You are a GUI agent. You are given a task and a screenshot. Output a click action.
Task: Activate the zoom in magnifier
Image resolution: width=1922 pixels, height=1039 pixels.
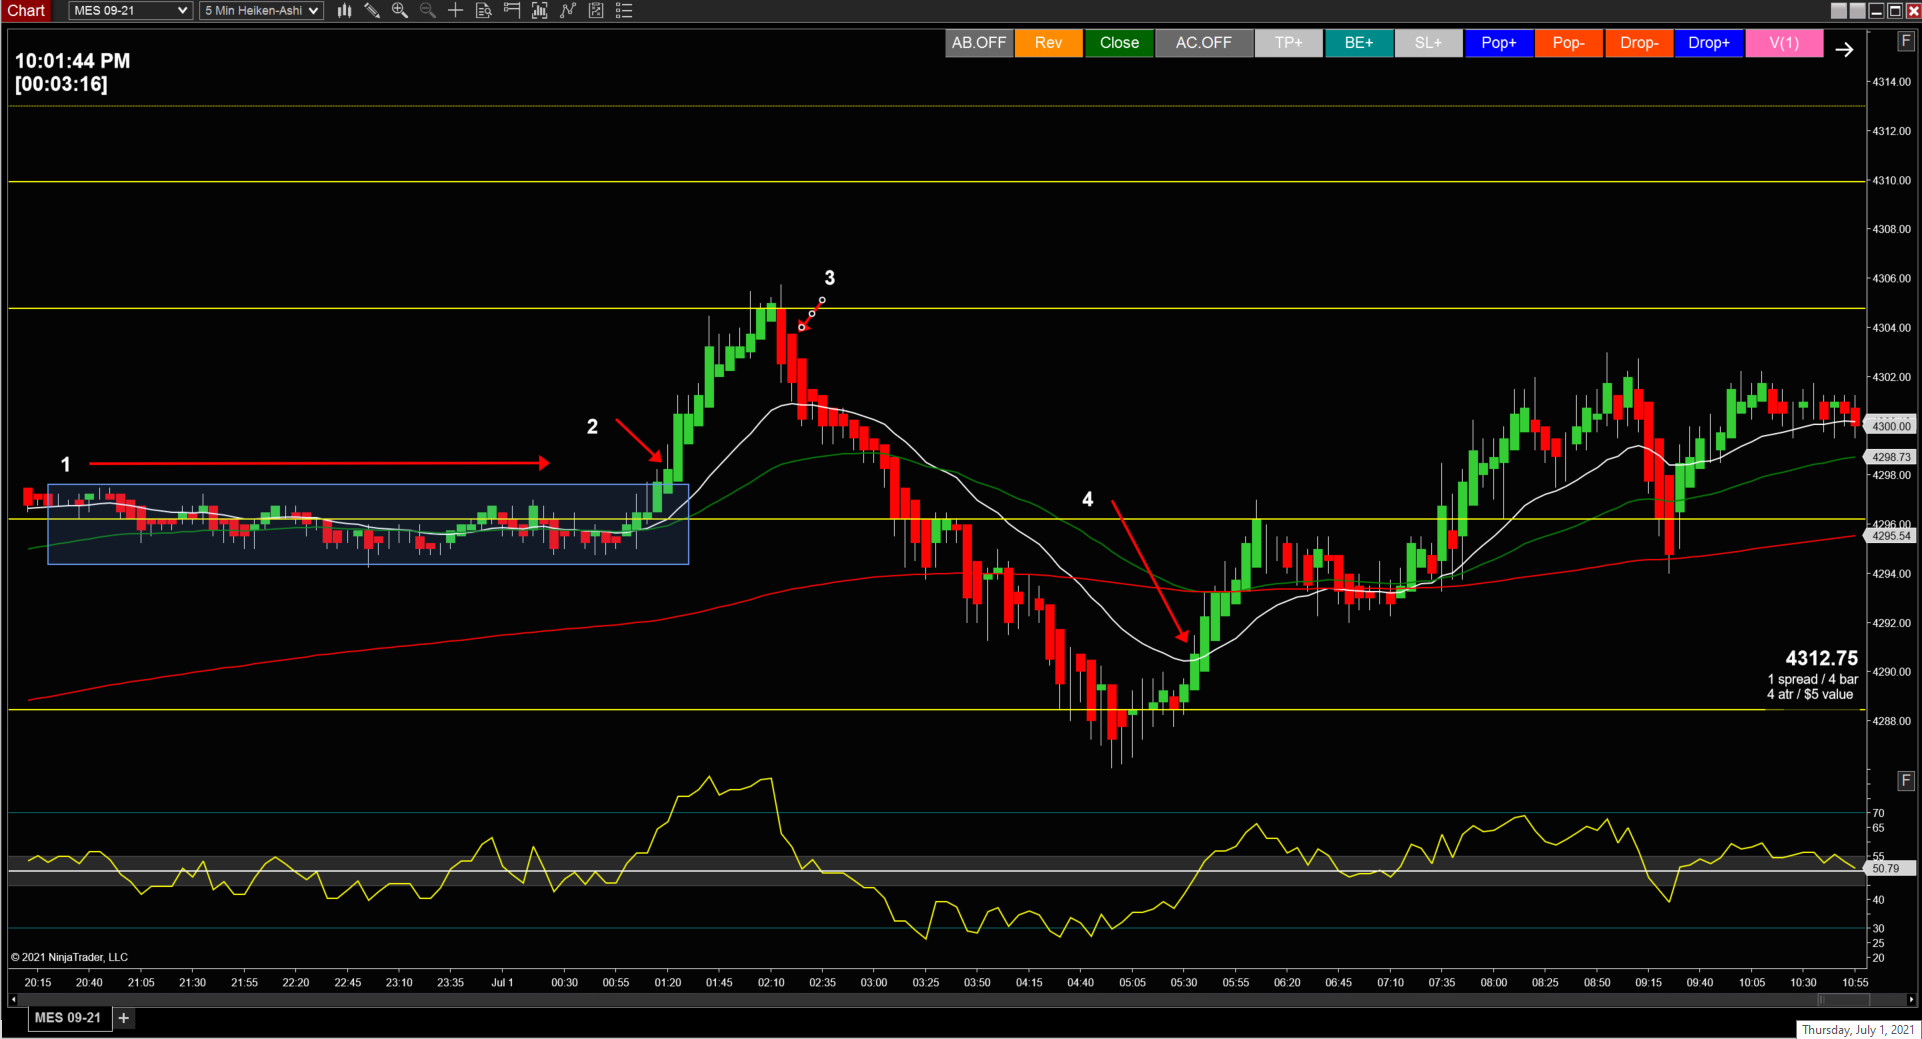point(400,10)
